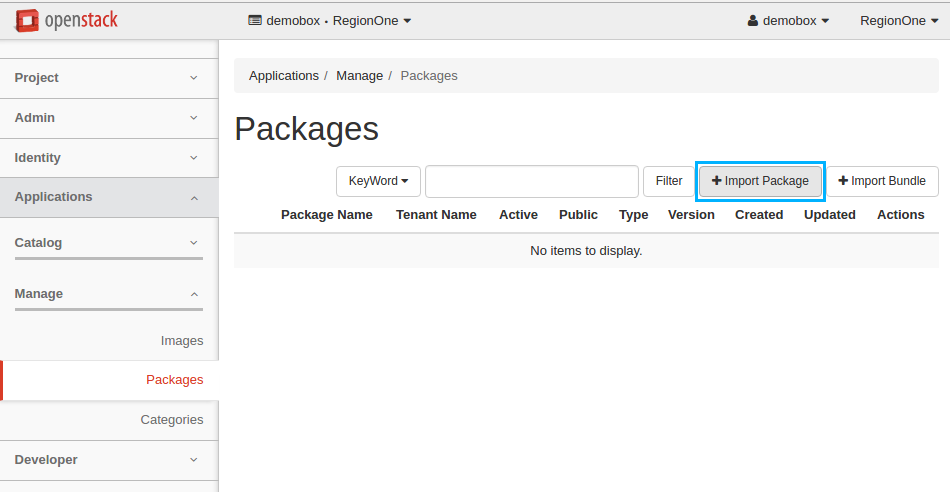
Task: Expand the Identity sidebar section
Action: pyautogui.click(x=108, y=158)
